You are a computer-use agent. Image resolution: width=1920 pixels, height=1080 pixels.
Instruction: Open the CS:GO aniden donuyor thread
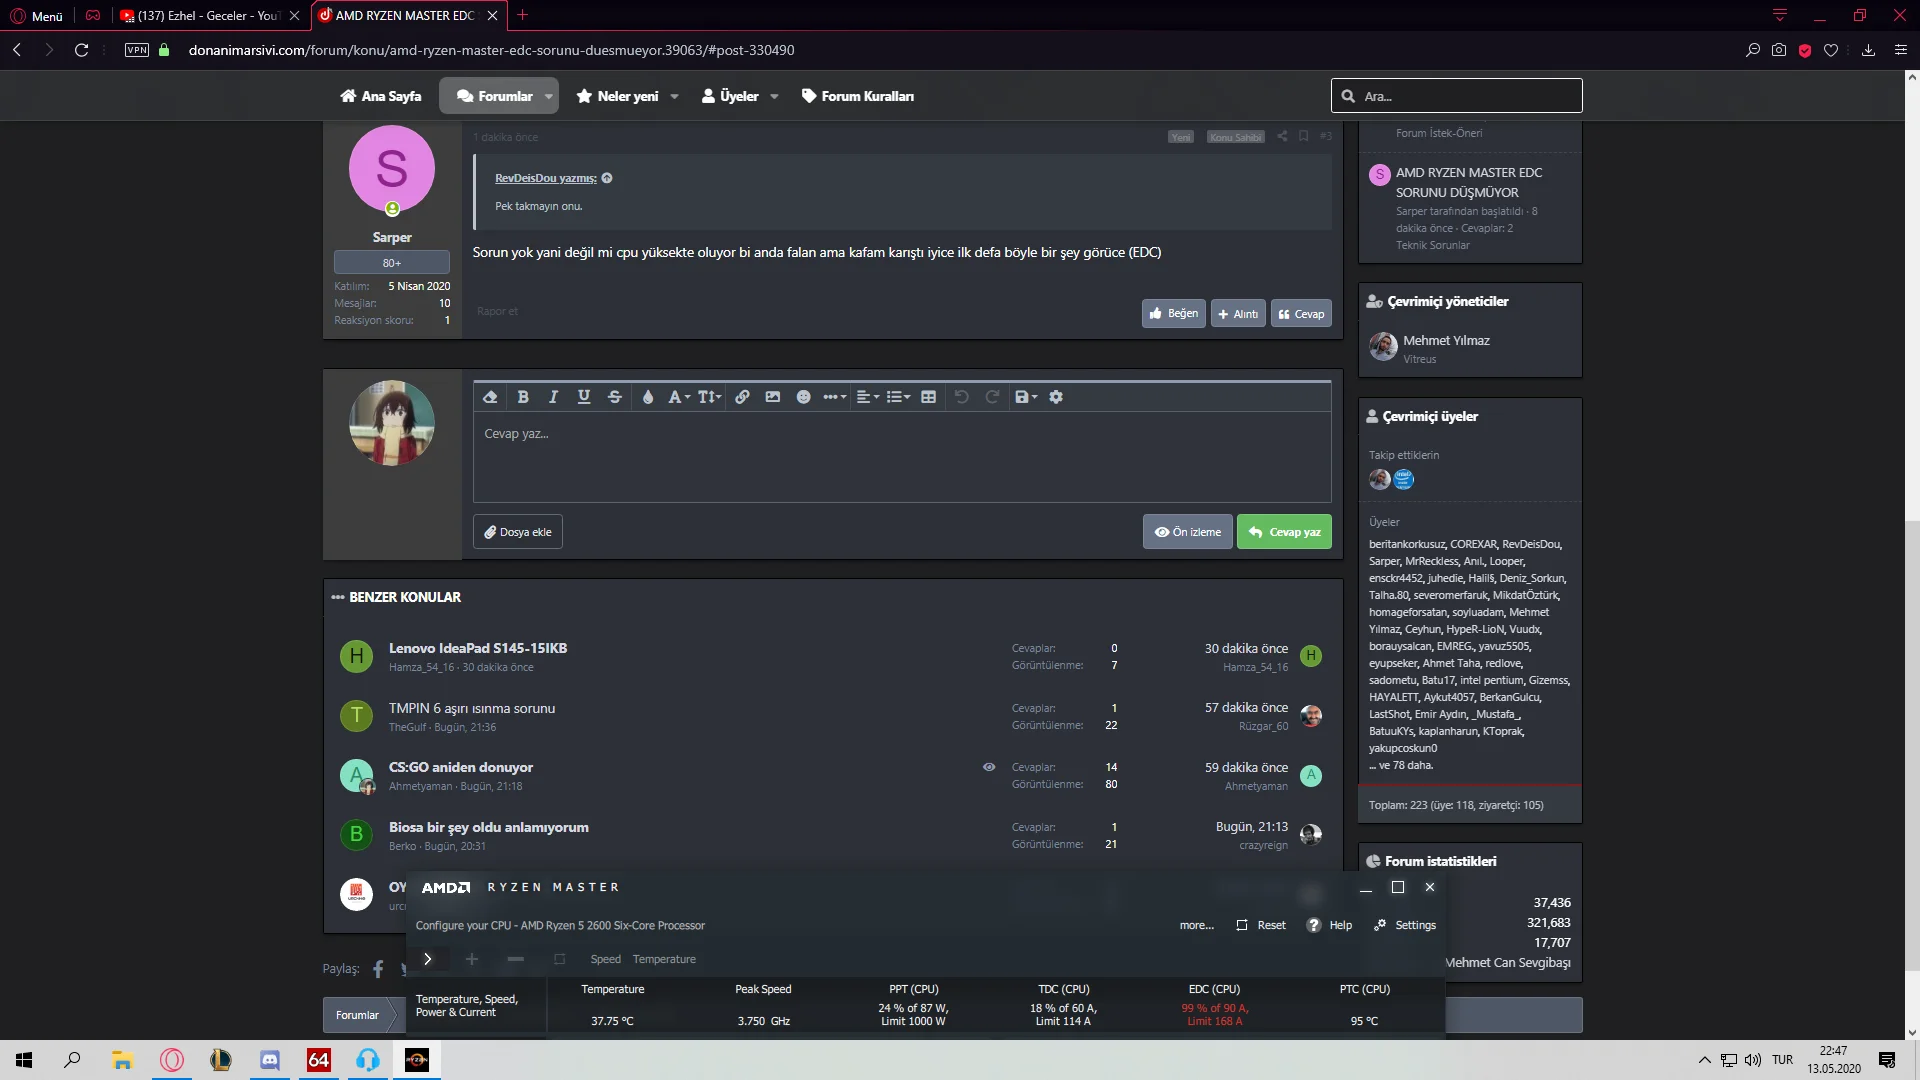pyautogui.click(x=460, y=767)
